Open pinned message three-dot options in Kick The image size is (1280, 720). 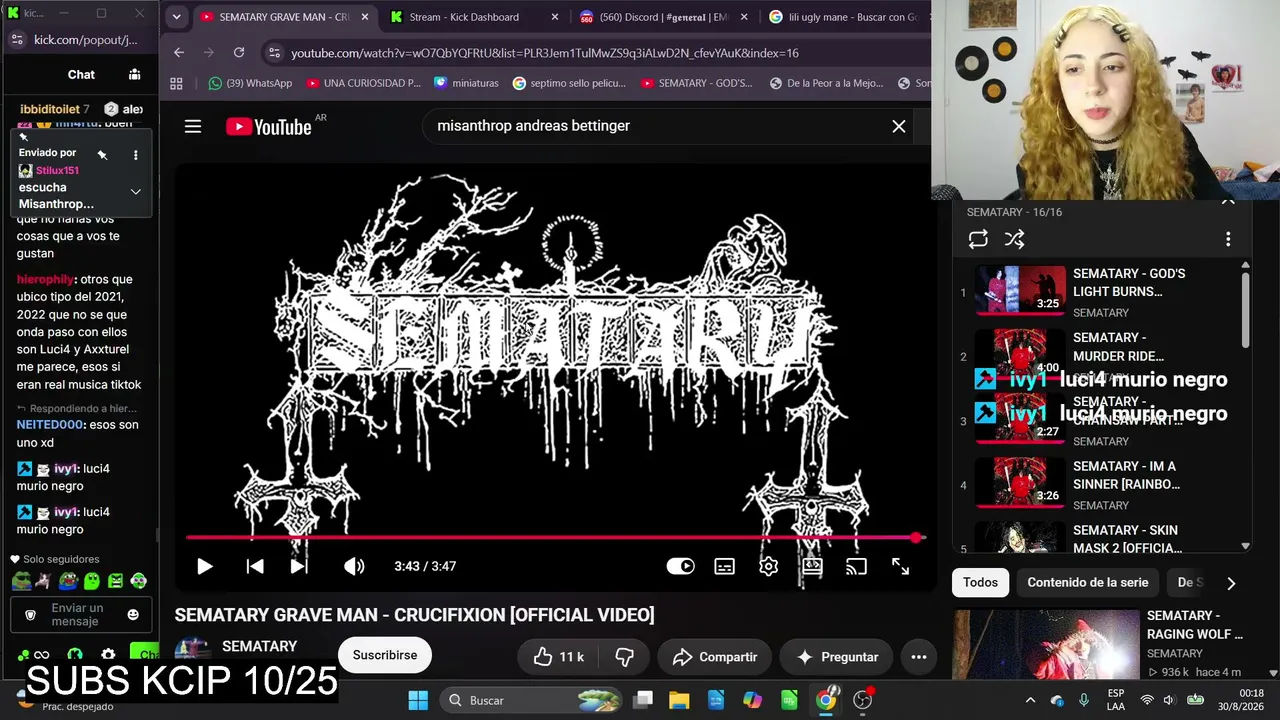(x=136, y=155)
